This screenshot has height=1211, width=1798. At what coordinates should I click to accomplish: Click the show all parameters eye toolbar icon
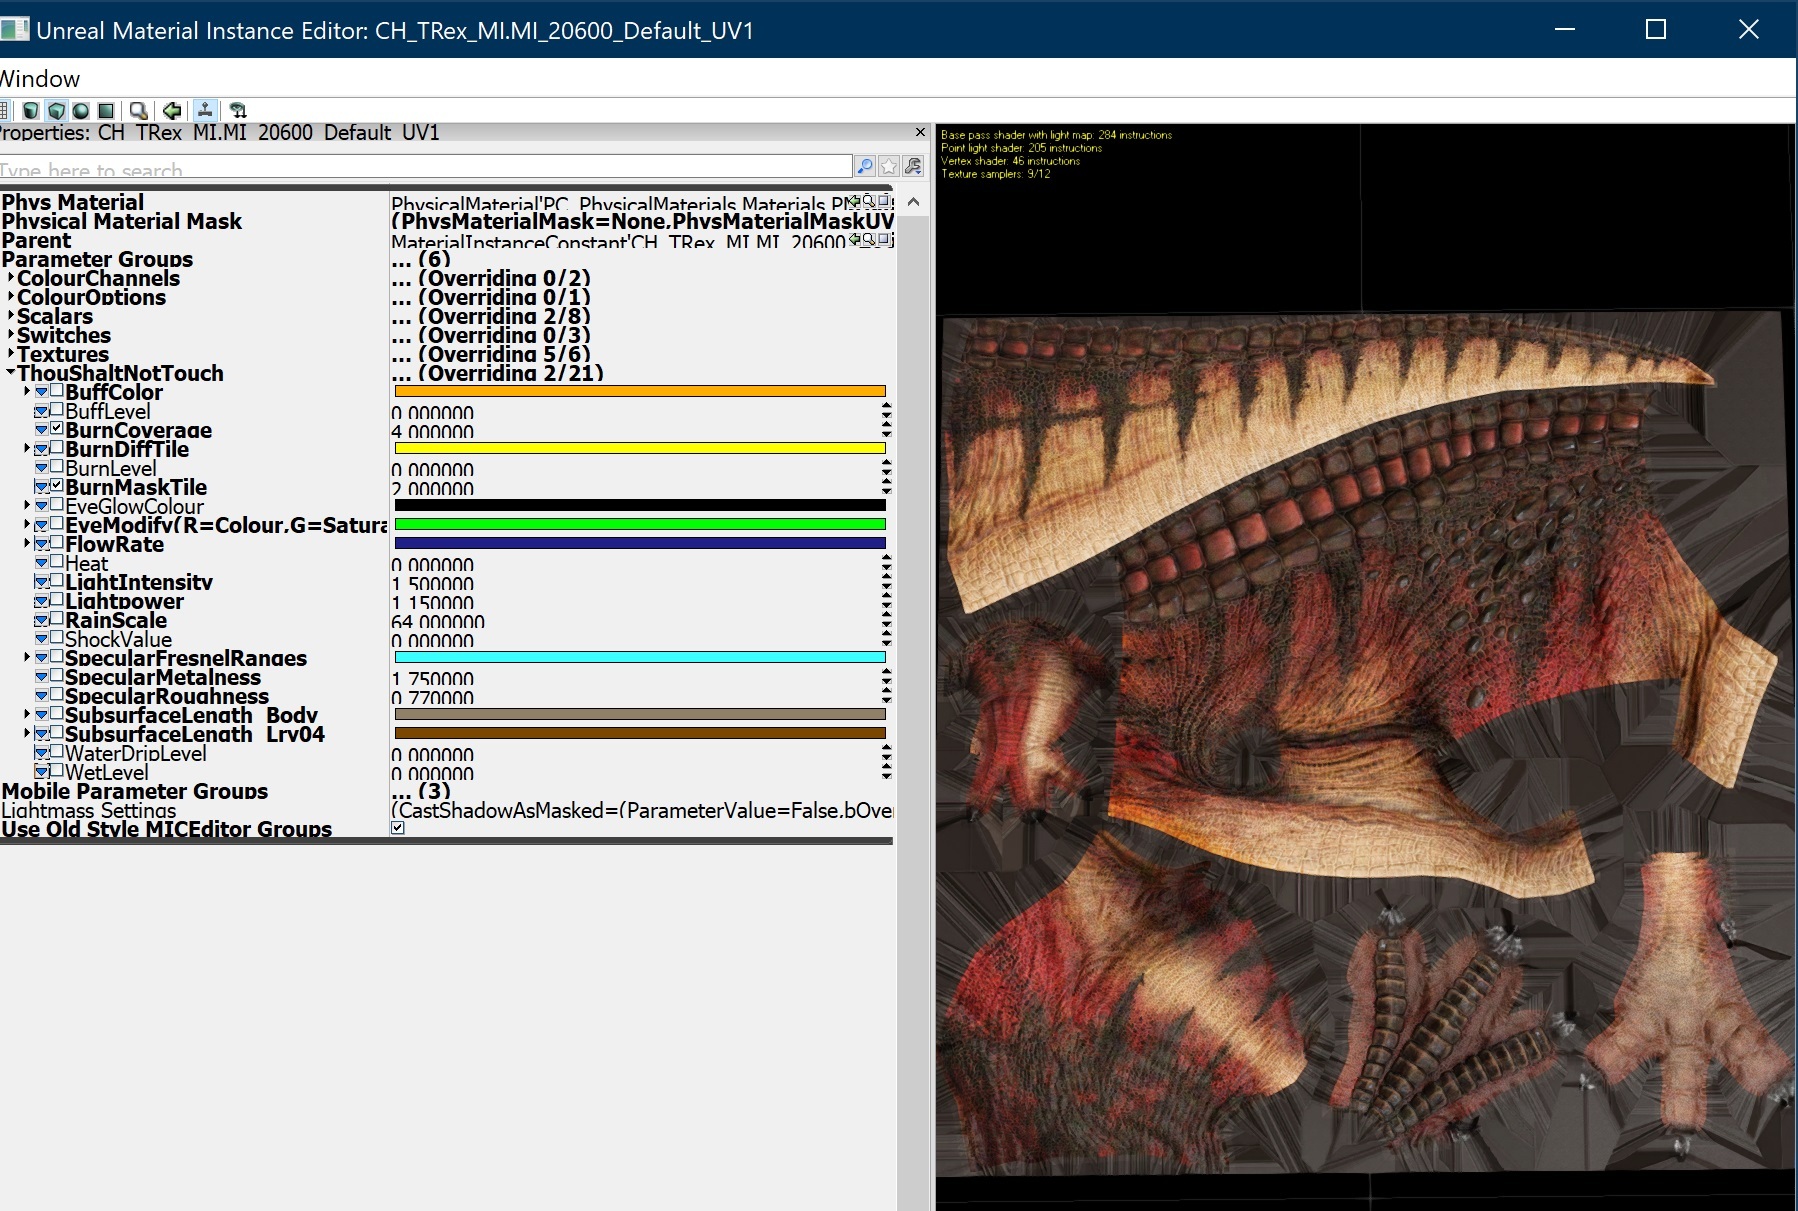pos(238,110)
